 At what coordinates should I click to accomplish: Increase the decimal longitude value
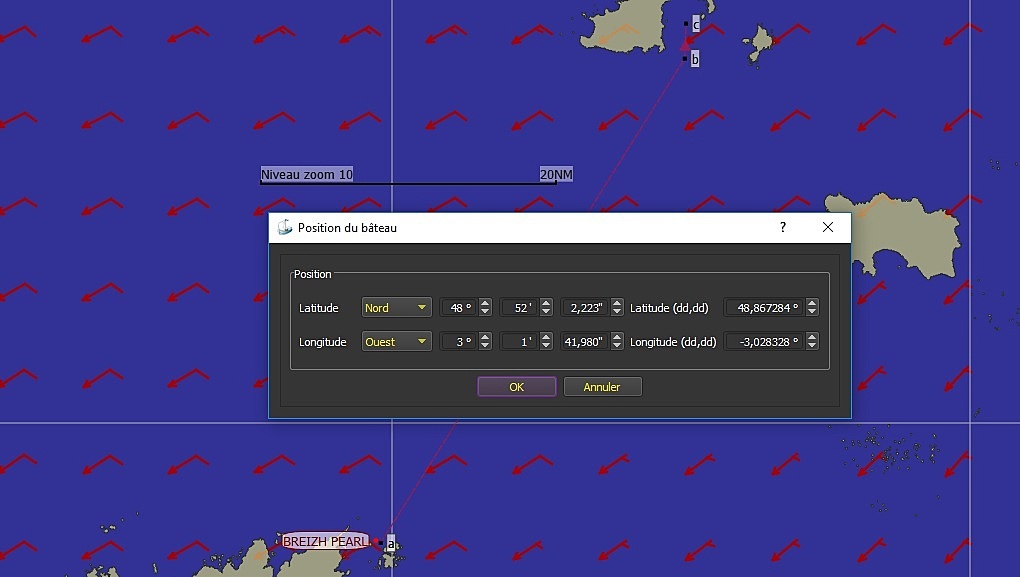click(x=811, y=337)
